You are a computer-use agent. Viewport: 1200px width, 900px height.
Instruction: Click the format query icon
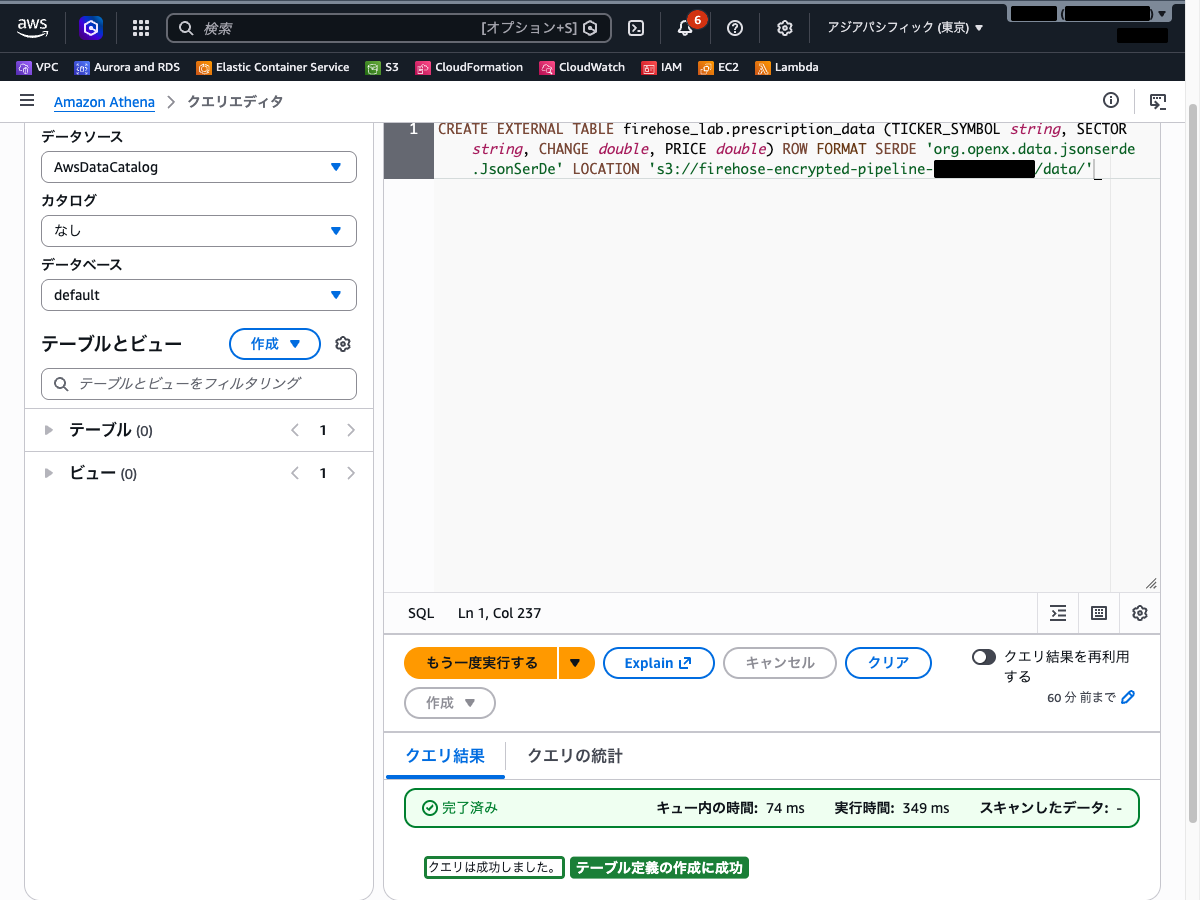(1058, 613)
